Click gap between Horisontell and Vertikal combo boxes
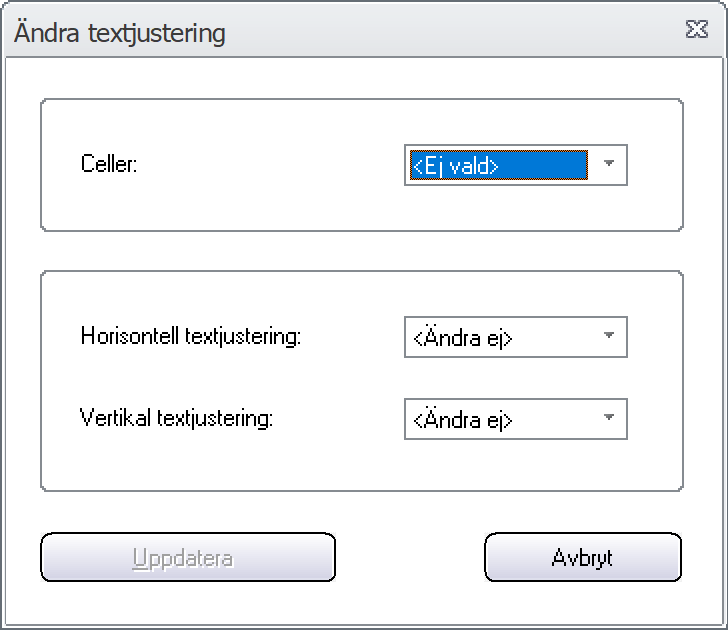728x630 pixels. 515,378
